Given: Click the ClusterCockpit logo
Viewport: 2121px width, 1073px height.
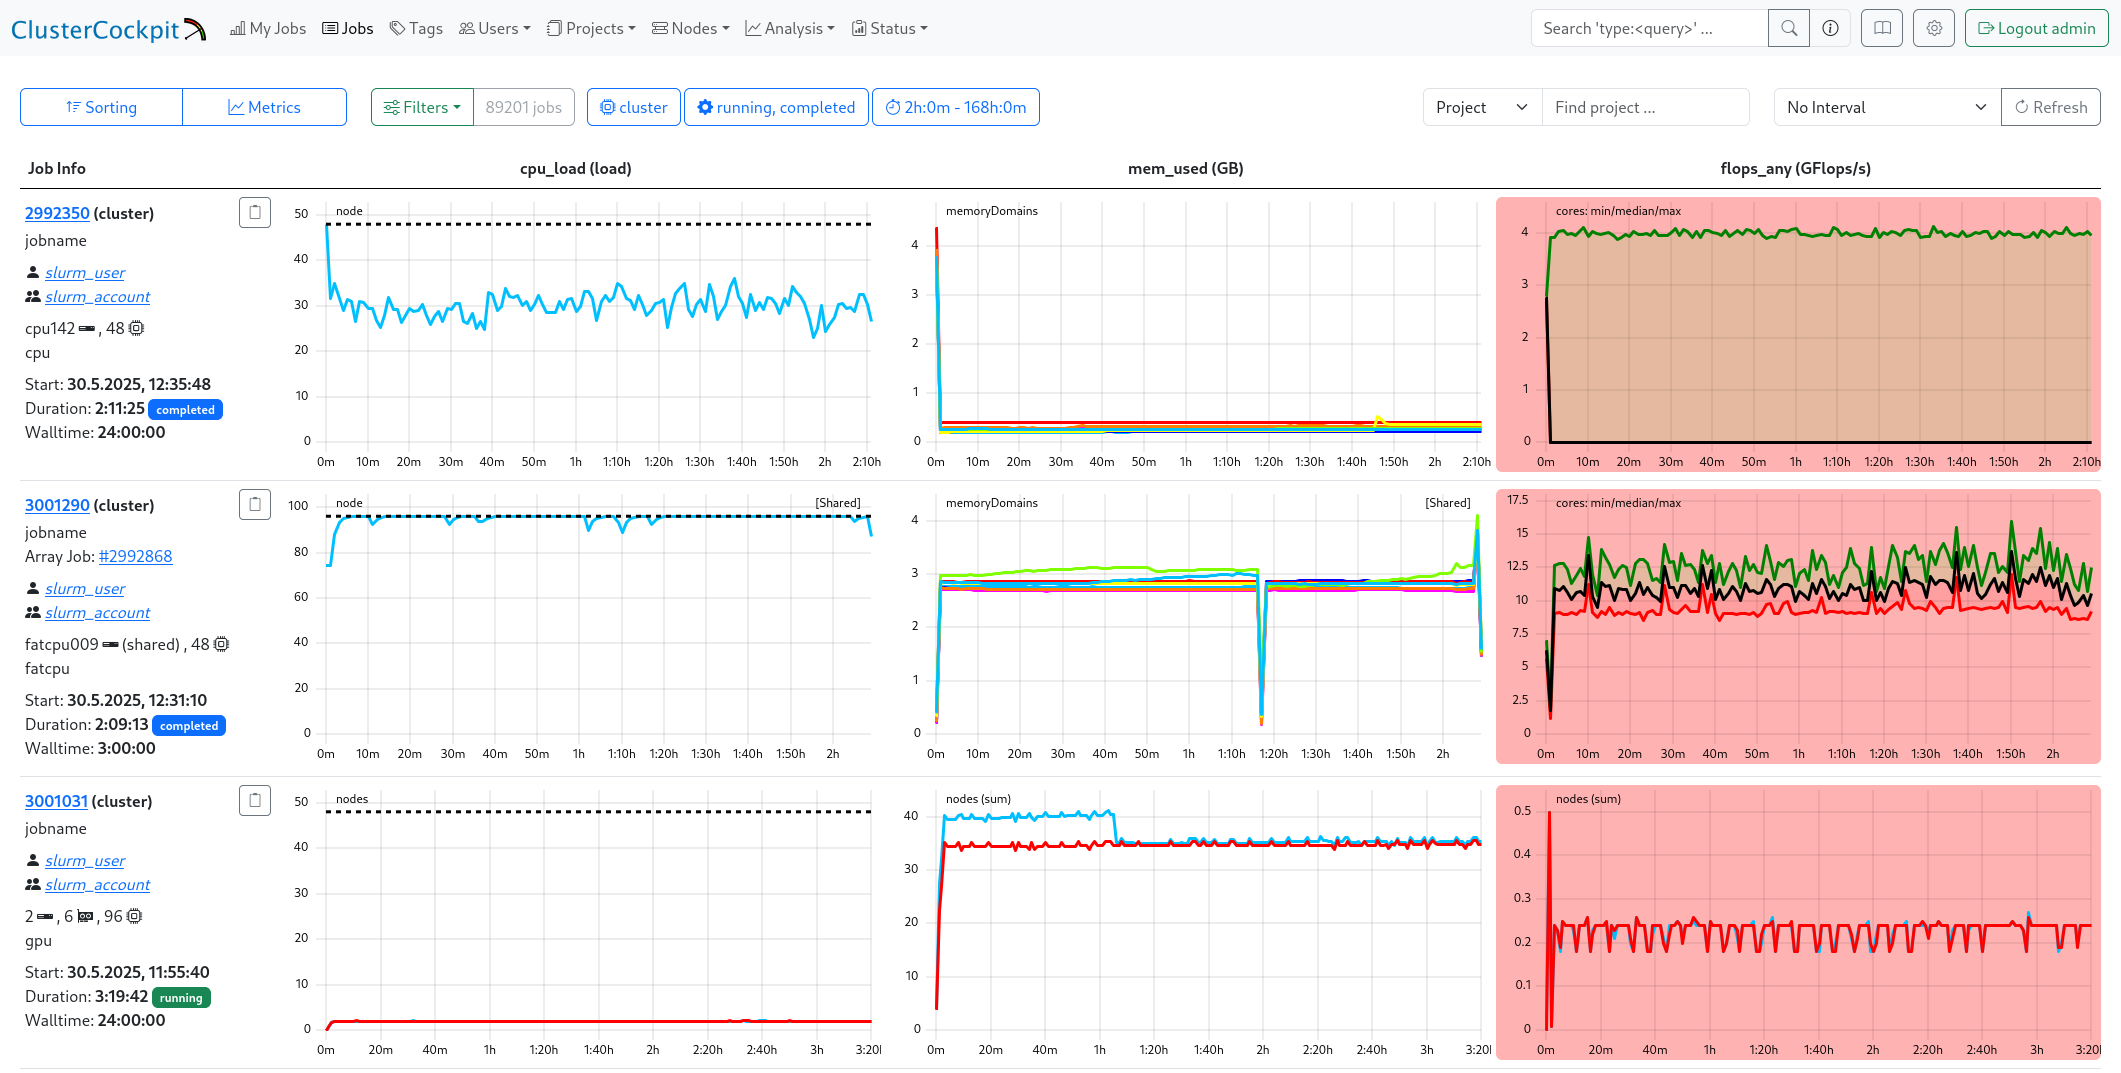Looking at the screenshot, I should click(108, 29).
